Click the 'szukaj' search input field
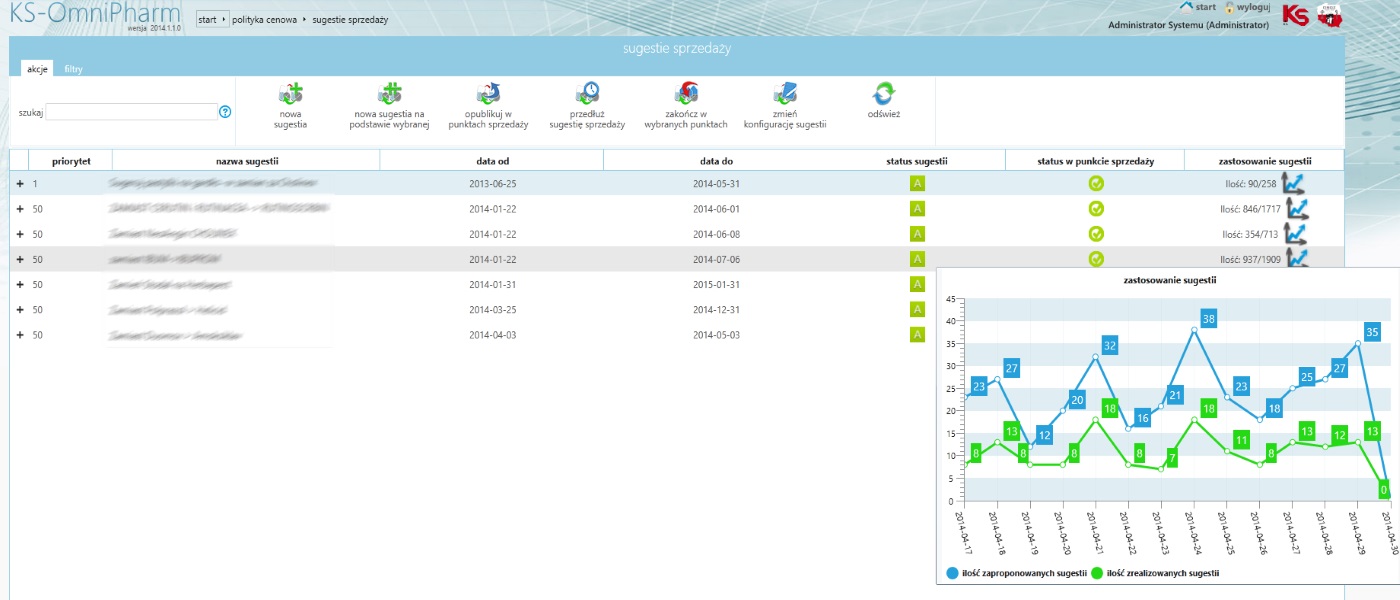The image size is (1400, 600). coord(131,112)
